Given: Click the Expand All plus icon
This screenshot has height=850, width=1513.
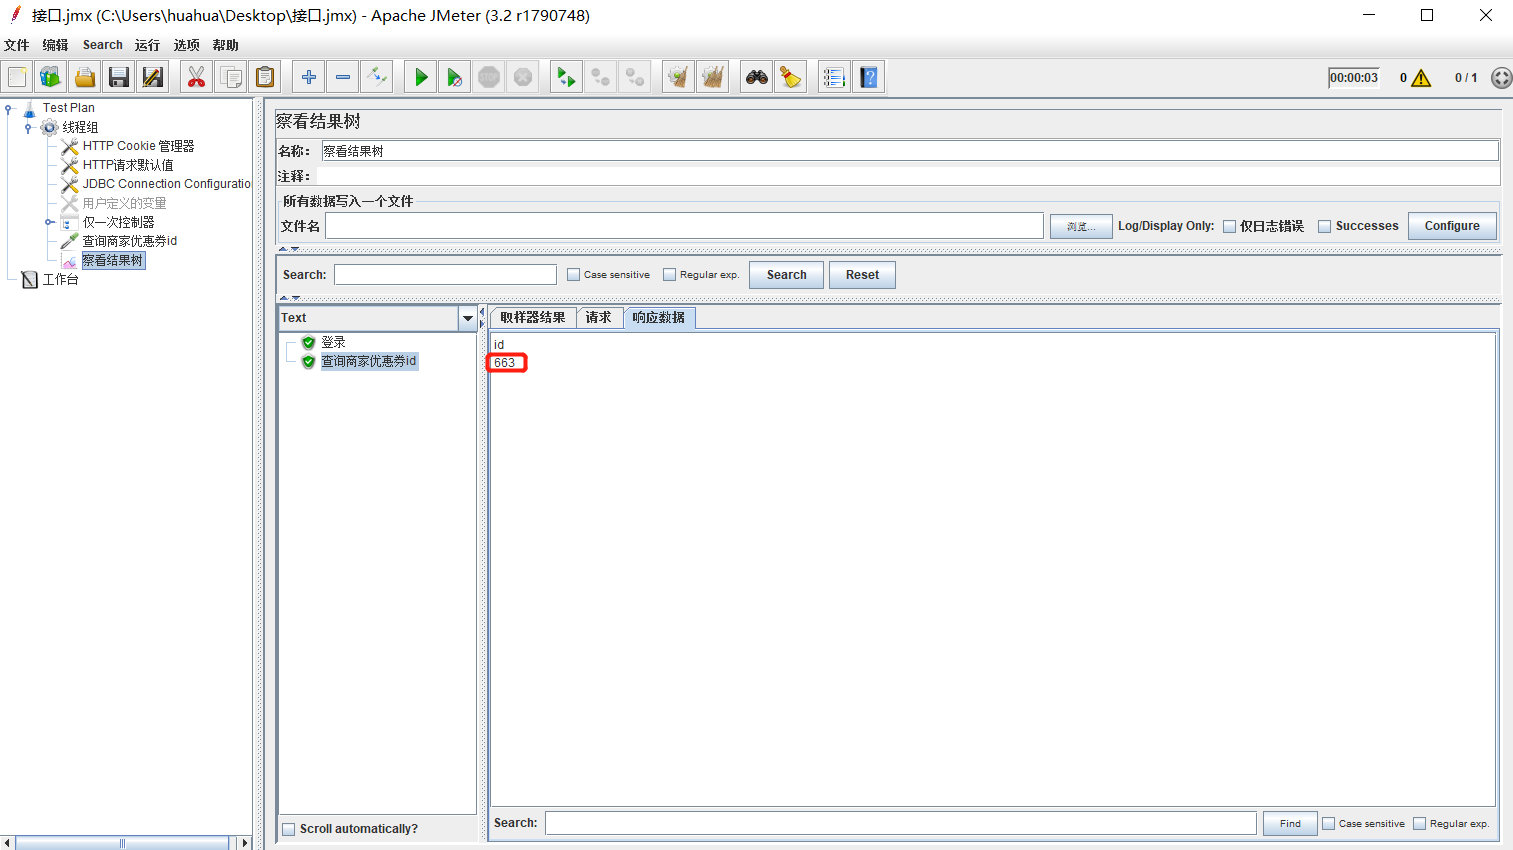Looking at the screenshot, I should (x=309, y=77).
